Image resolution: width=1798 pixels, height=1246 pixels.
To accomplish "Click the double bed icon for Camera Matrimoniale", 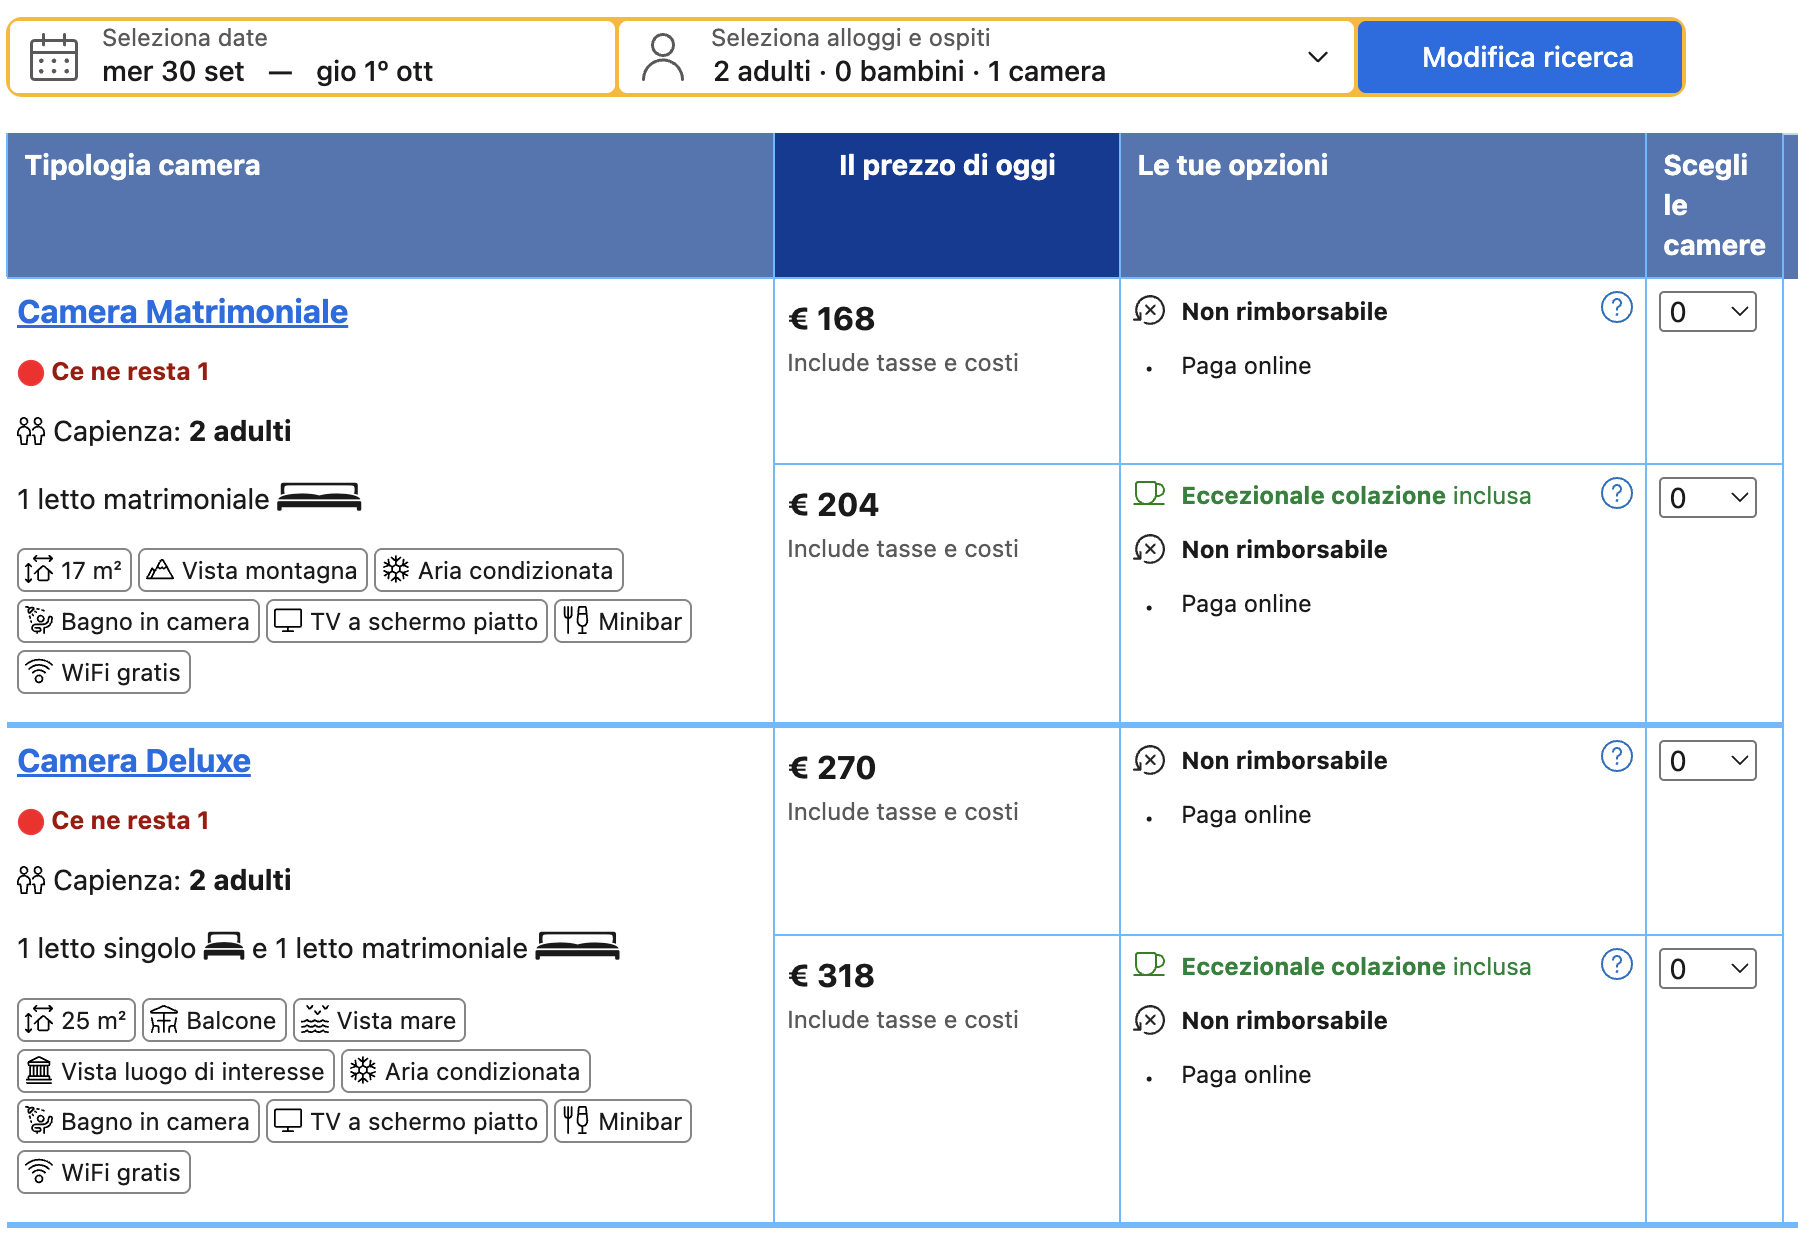I will pos(319,497).
